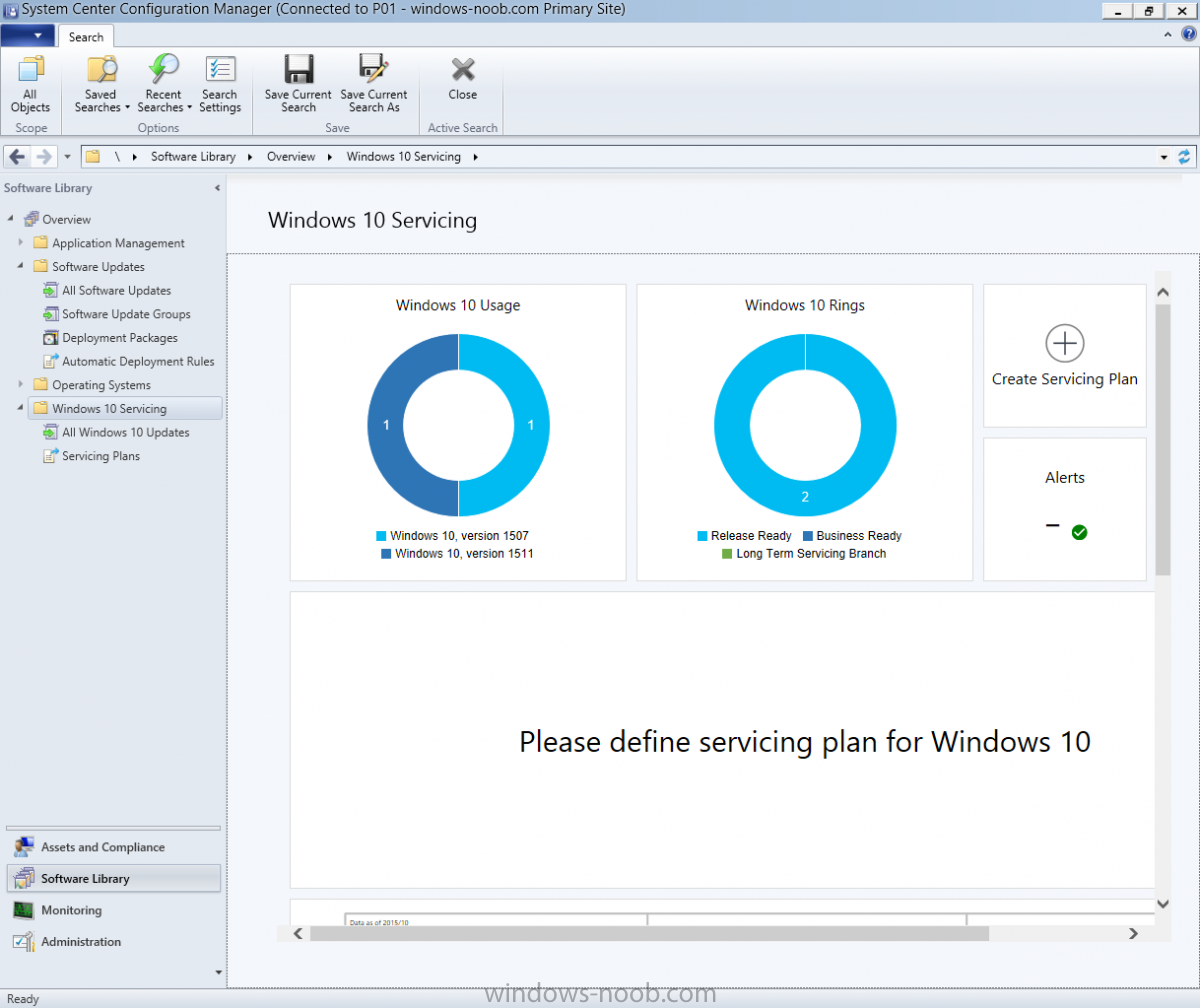The width and height of the screenshot is (1200, 1008).
Task: Click the Configuration Manager title bar icon
Action: 10,10
